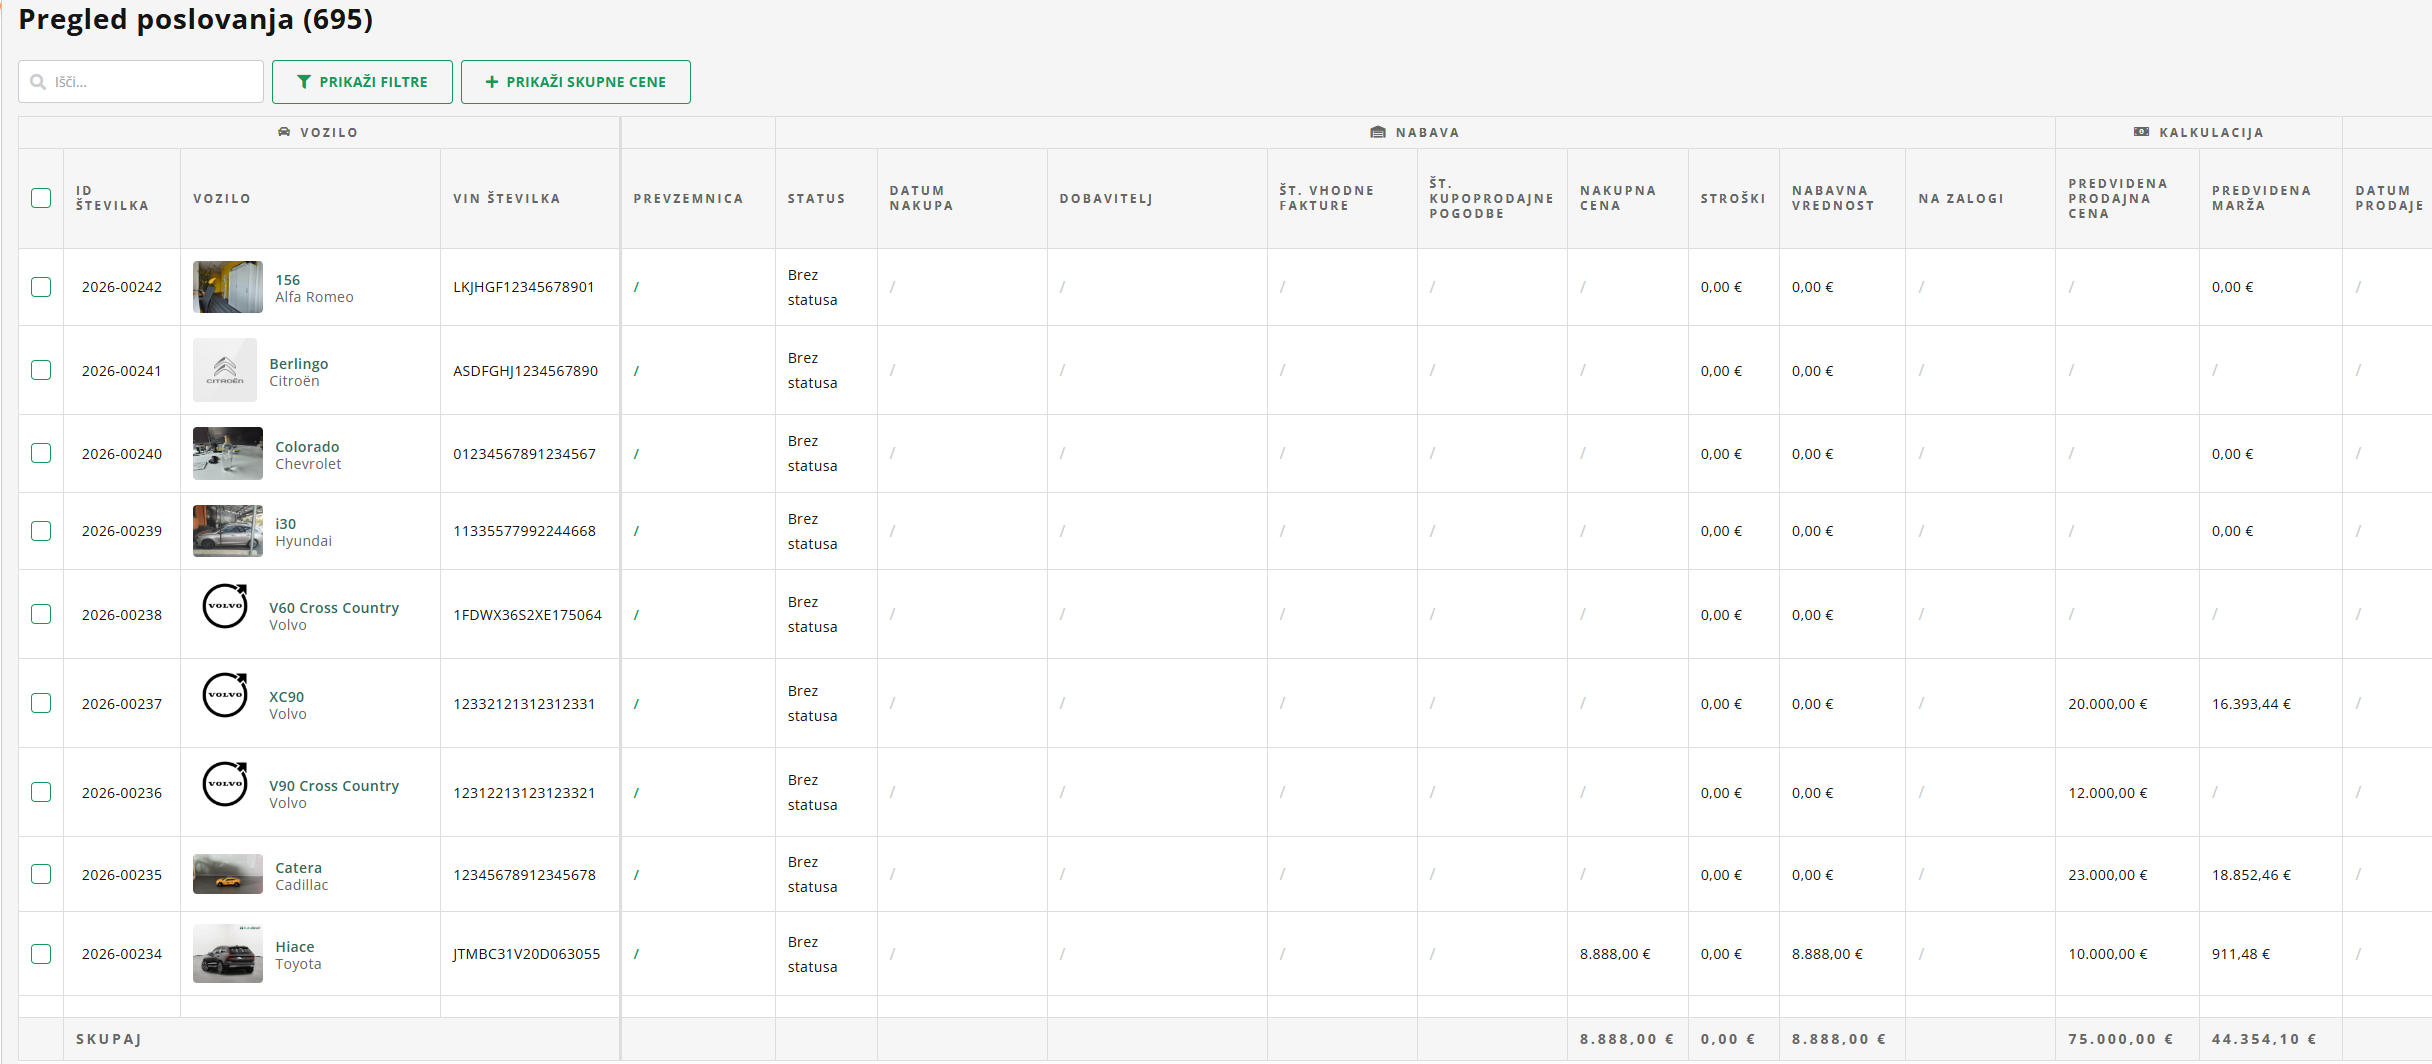Click the Pregled poslovanja (695) heading

pos(196,19)
